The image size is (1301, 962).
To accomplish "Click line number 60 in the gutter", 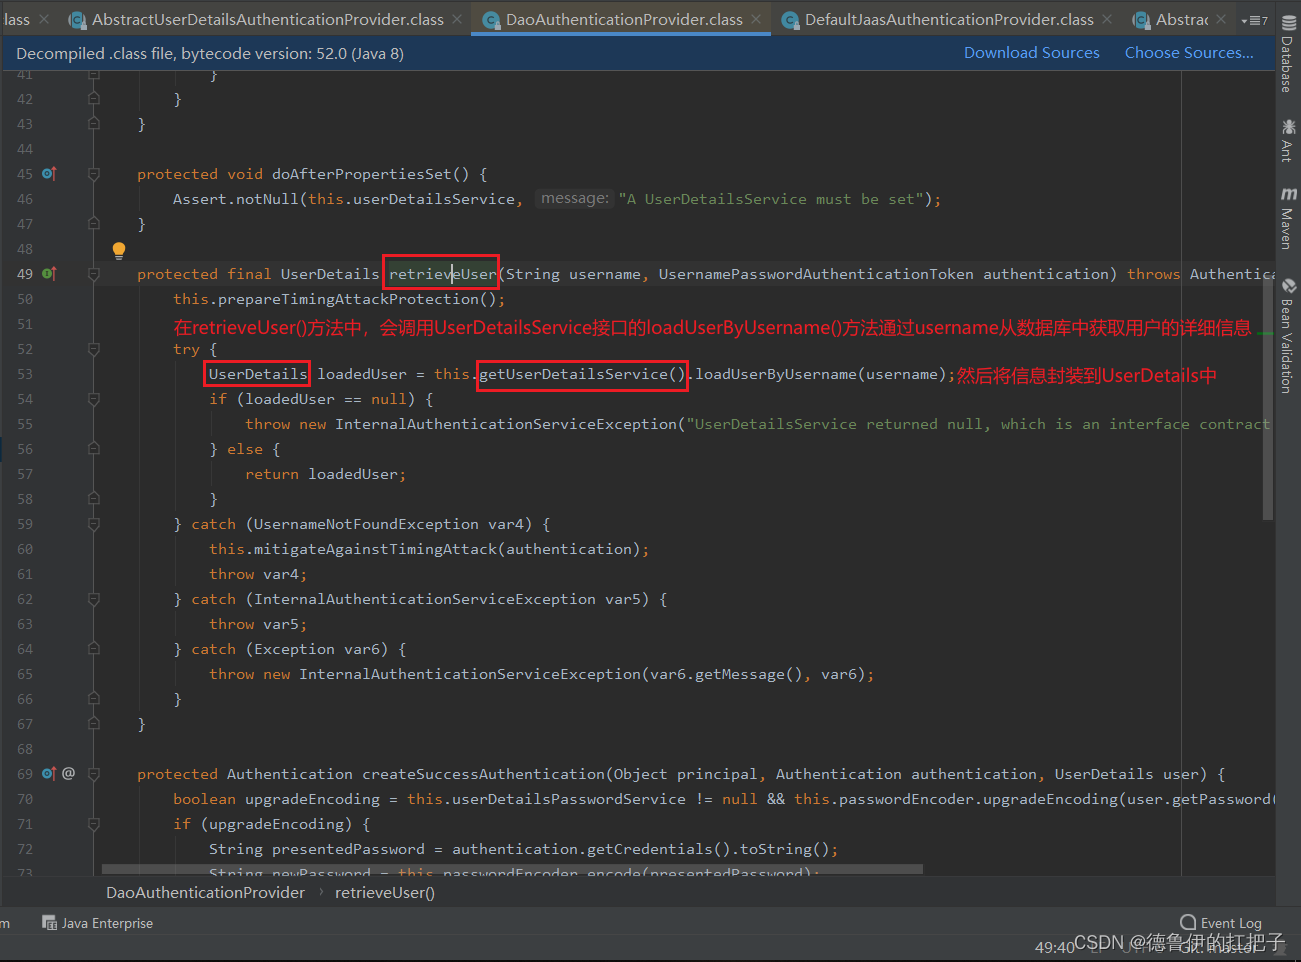I will click(x=25, y=549).
